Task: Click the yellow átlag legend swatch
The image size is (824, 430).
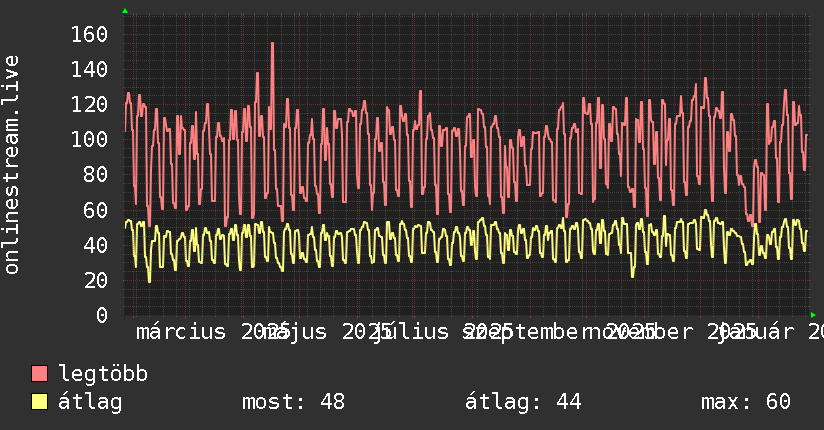Action: tap(39, 402)
